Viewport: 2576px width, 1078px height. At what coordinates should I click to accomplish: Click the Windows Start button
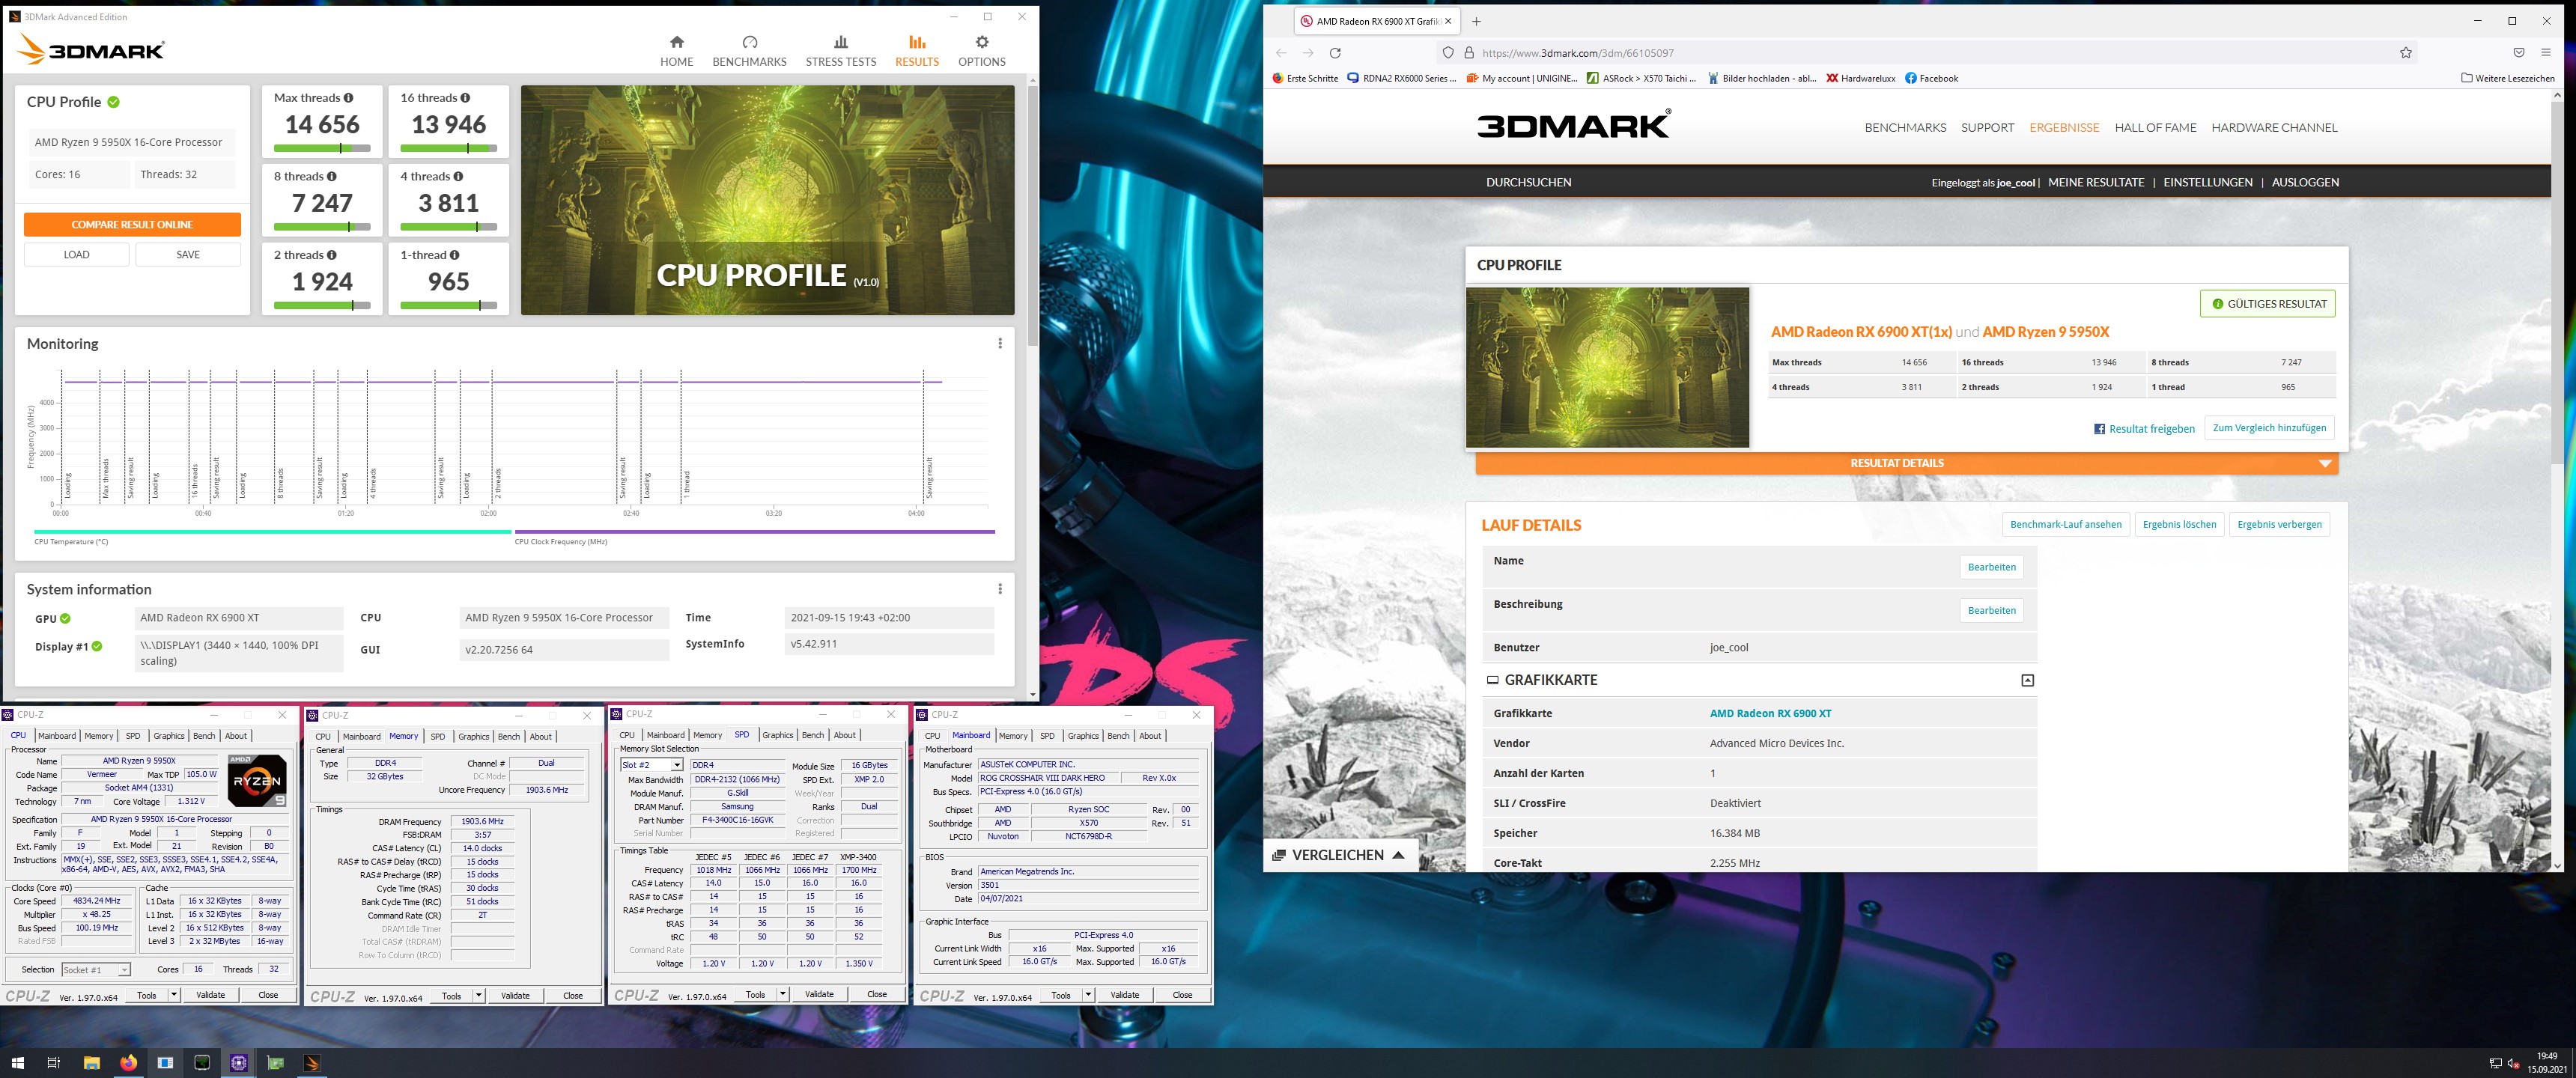click(x=17, y=1063)
